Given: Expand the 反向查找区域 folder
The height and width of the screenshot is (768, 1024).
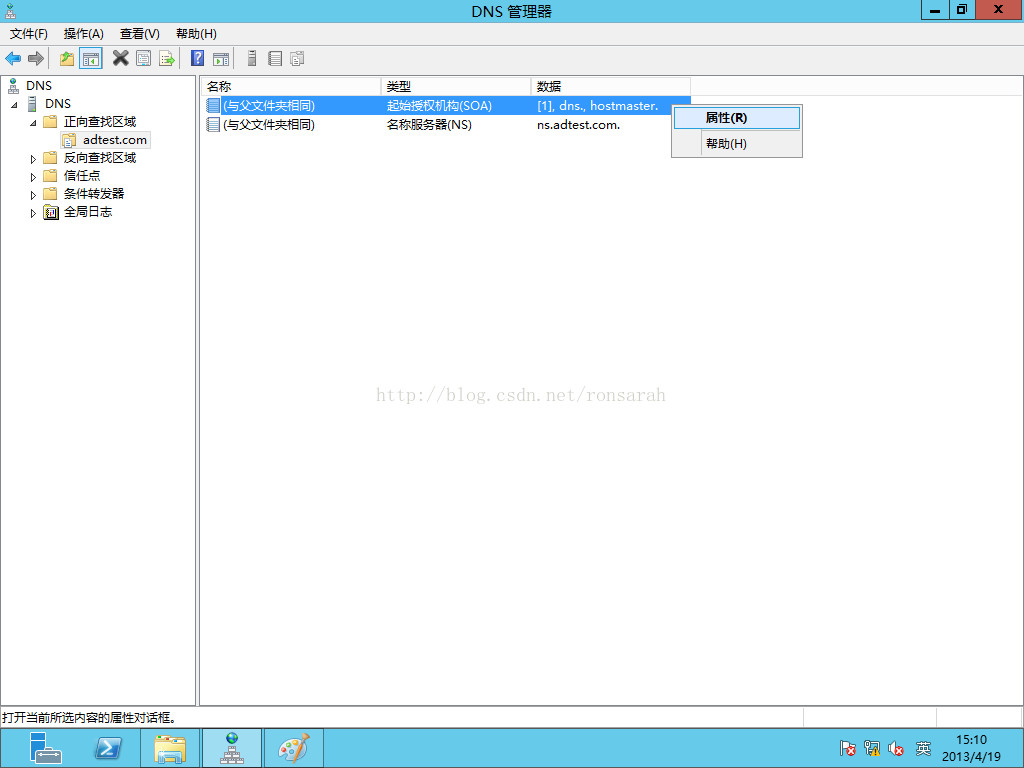Looking at the screenshot, I should tap(33, 159).
